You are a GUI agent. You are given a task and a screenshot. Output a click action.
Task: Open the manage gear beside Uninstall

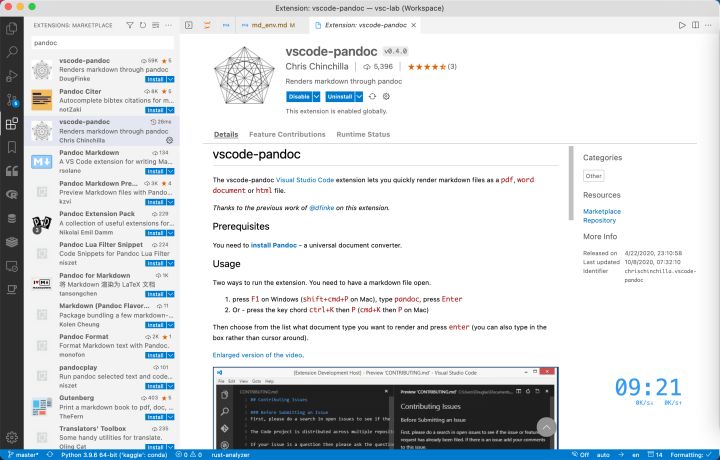[x=386, y=96]
